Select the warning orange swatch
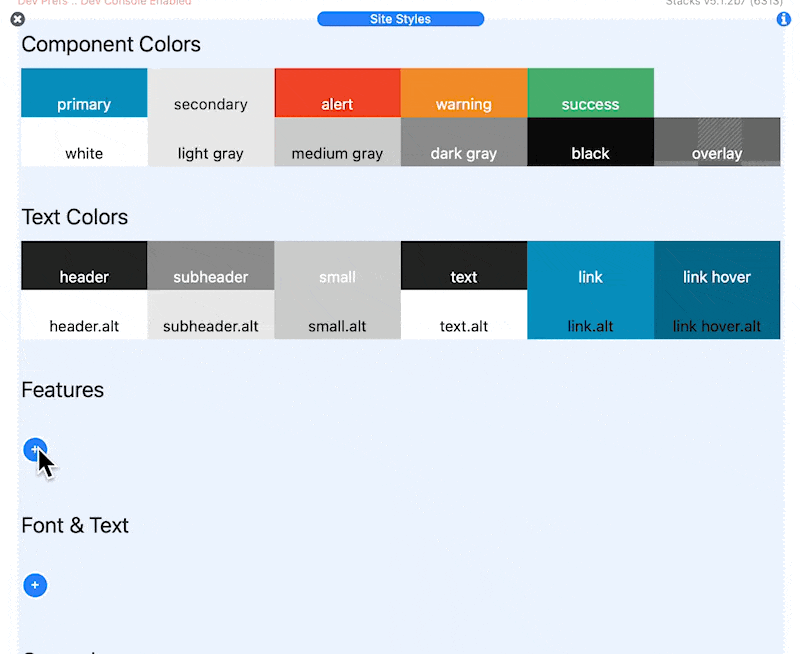 [464, 93]
